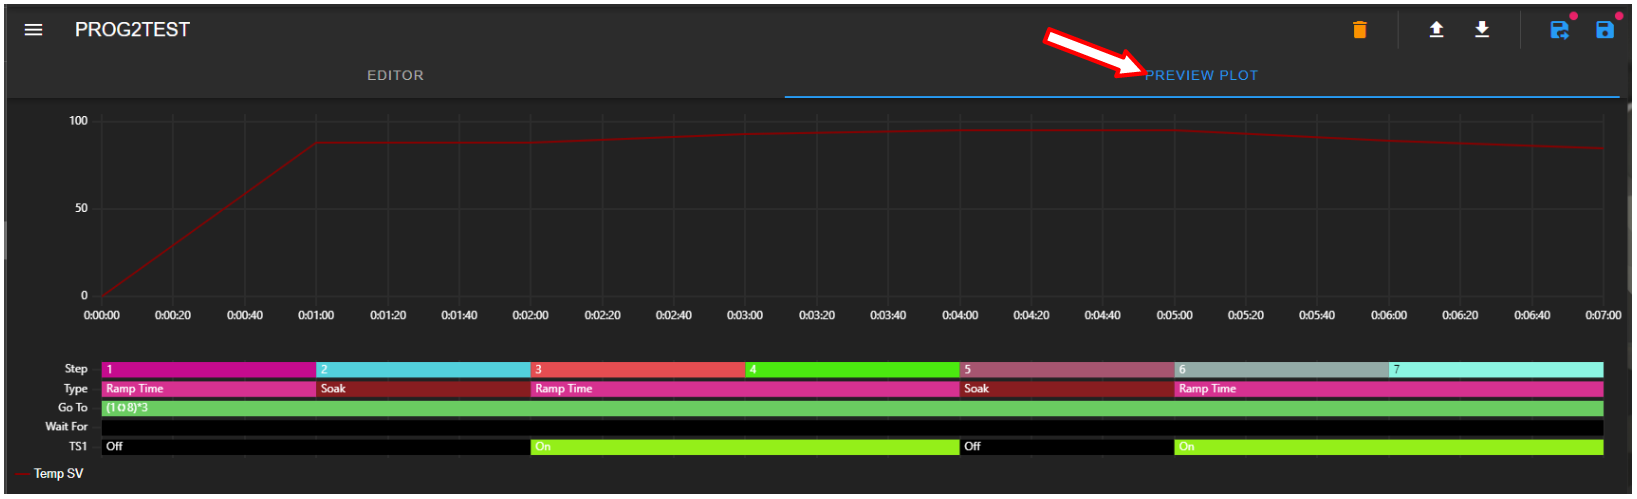The height and width of the screenshot is (499, 1637).
Task: Click the TS1 row label
Action: click(x=78, y=447)
